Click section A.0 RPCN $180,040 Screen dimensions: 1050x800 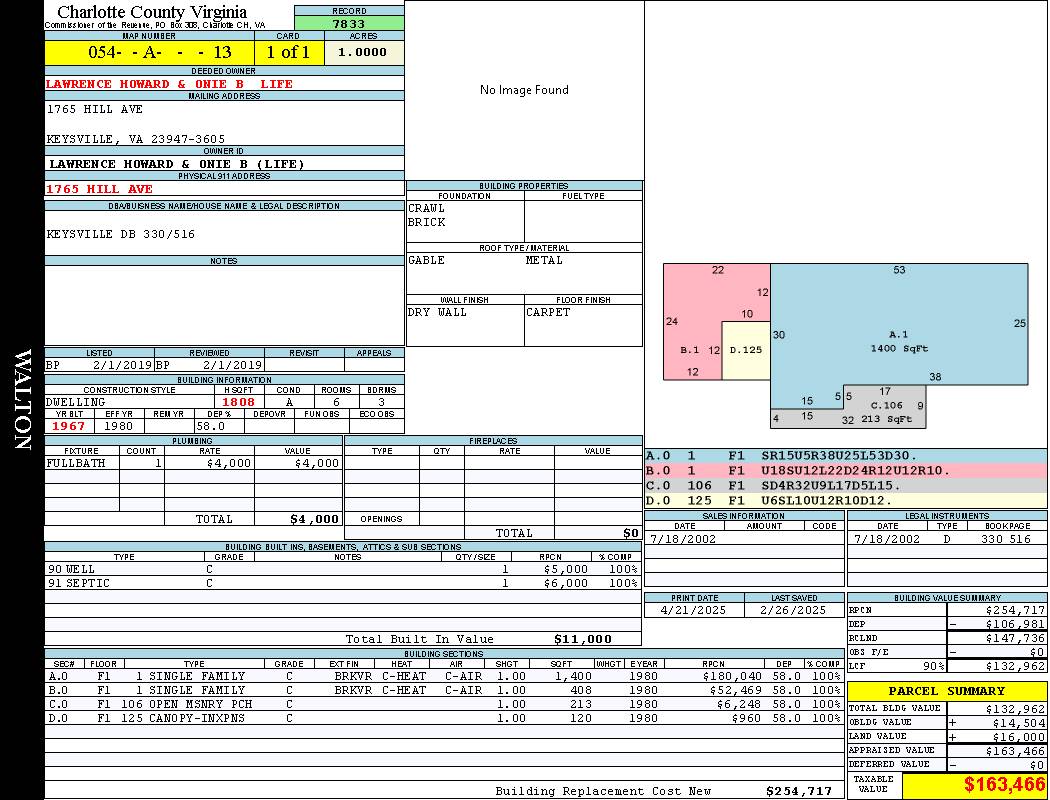tap(732, 677)
